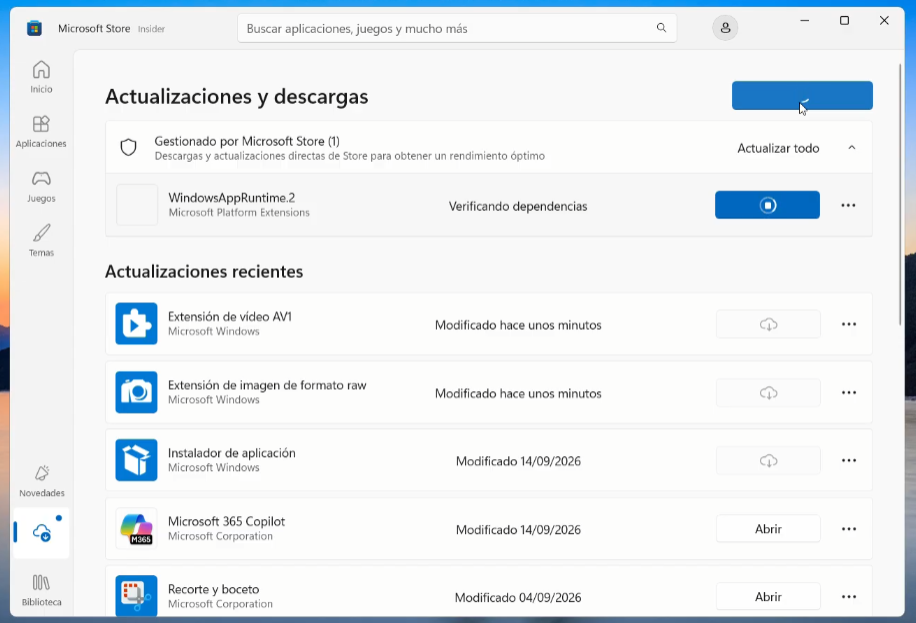Maximize the Microsoft Store window

tap(844, 20)
